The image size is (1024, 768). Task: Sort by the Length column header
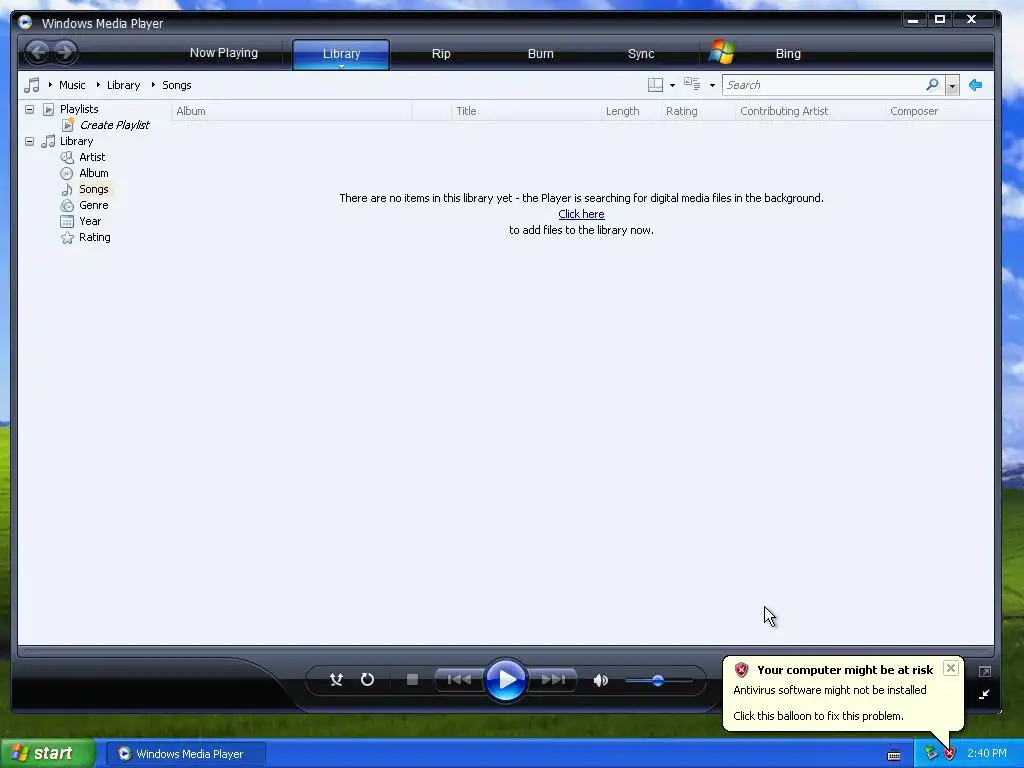tap(631, 111)
